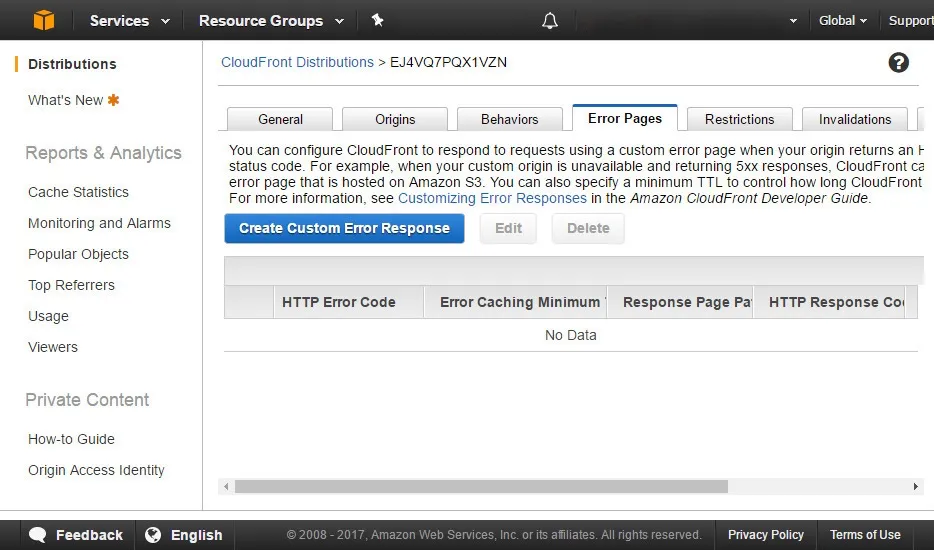Screen dimensions: 934x550
Task: Click the orange asterisk beside What's New
Action: [113, 100]
